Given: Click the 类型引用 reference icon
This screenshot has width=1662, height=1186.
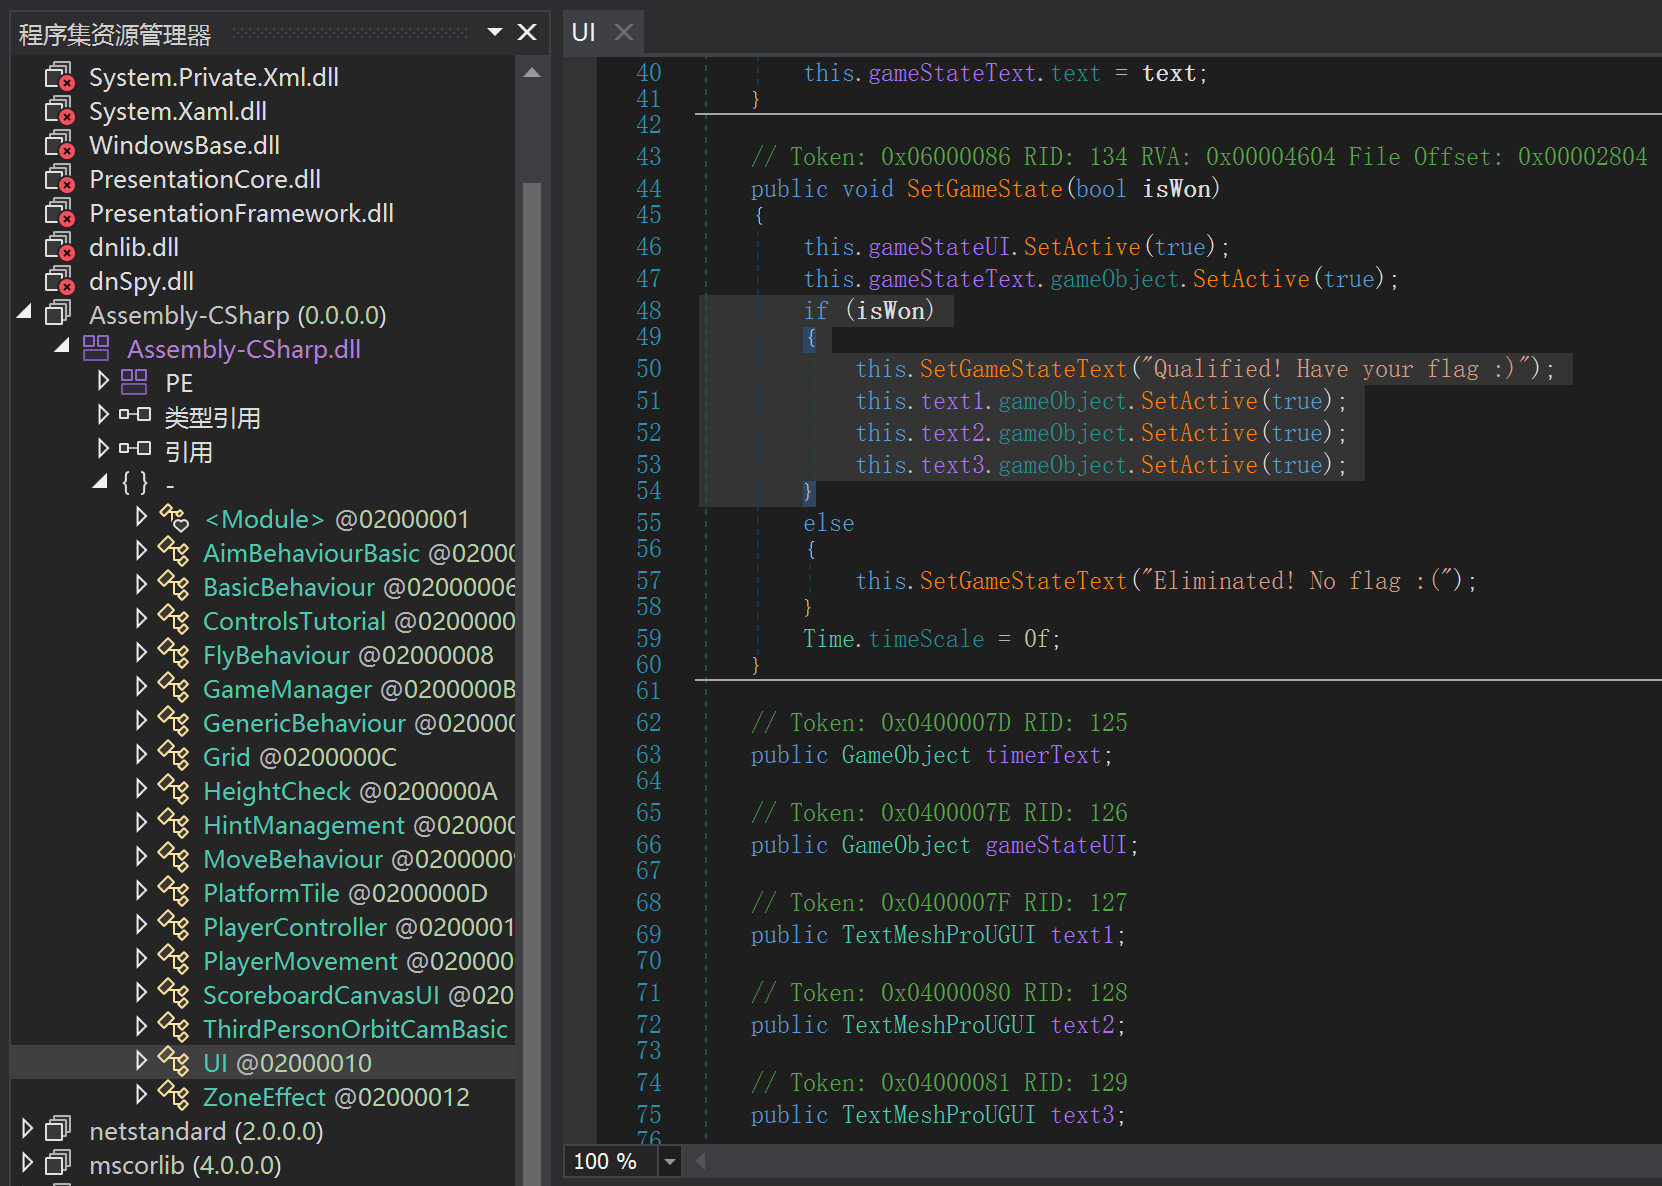Looking at the screenshot, I should [x=135, y=415].
